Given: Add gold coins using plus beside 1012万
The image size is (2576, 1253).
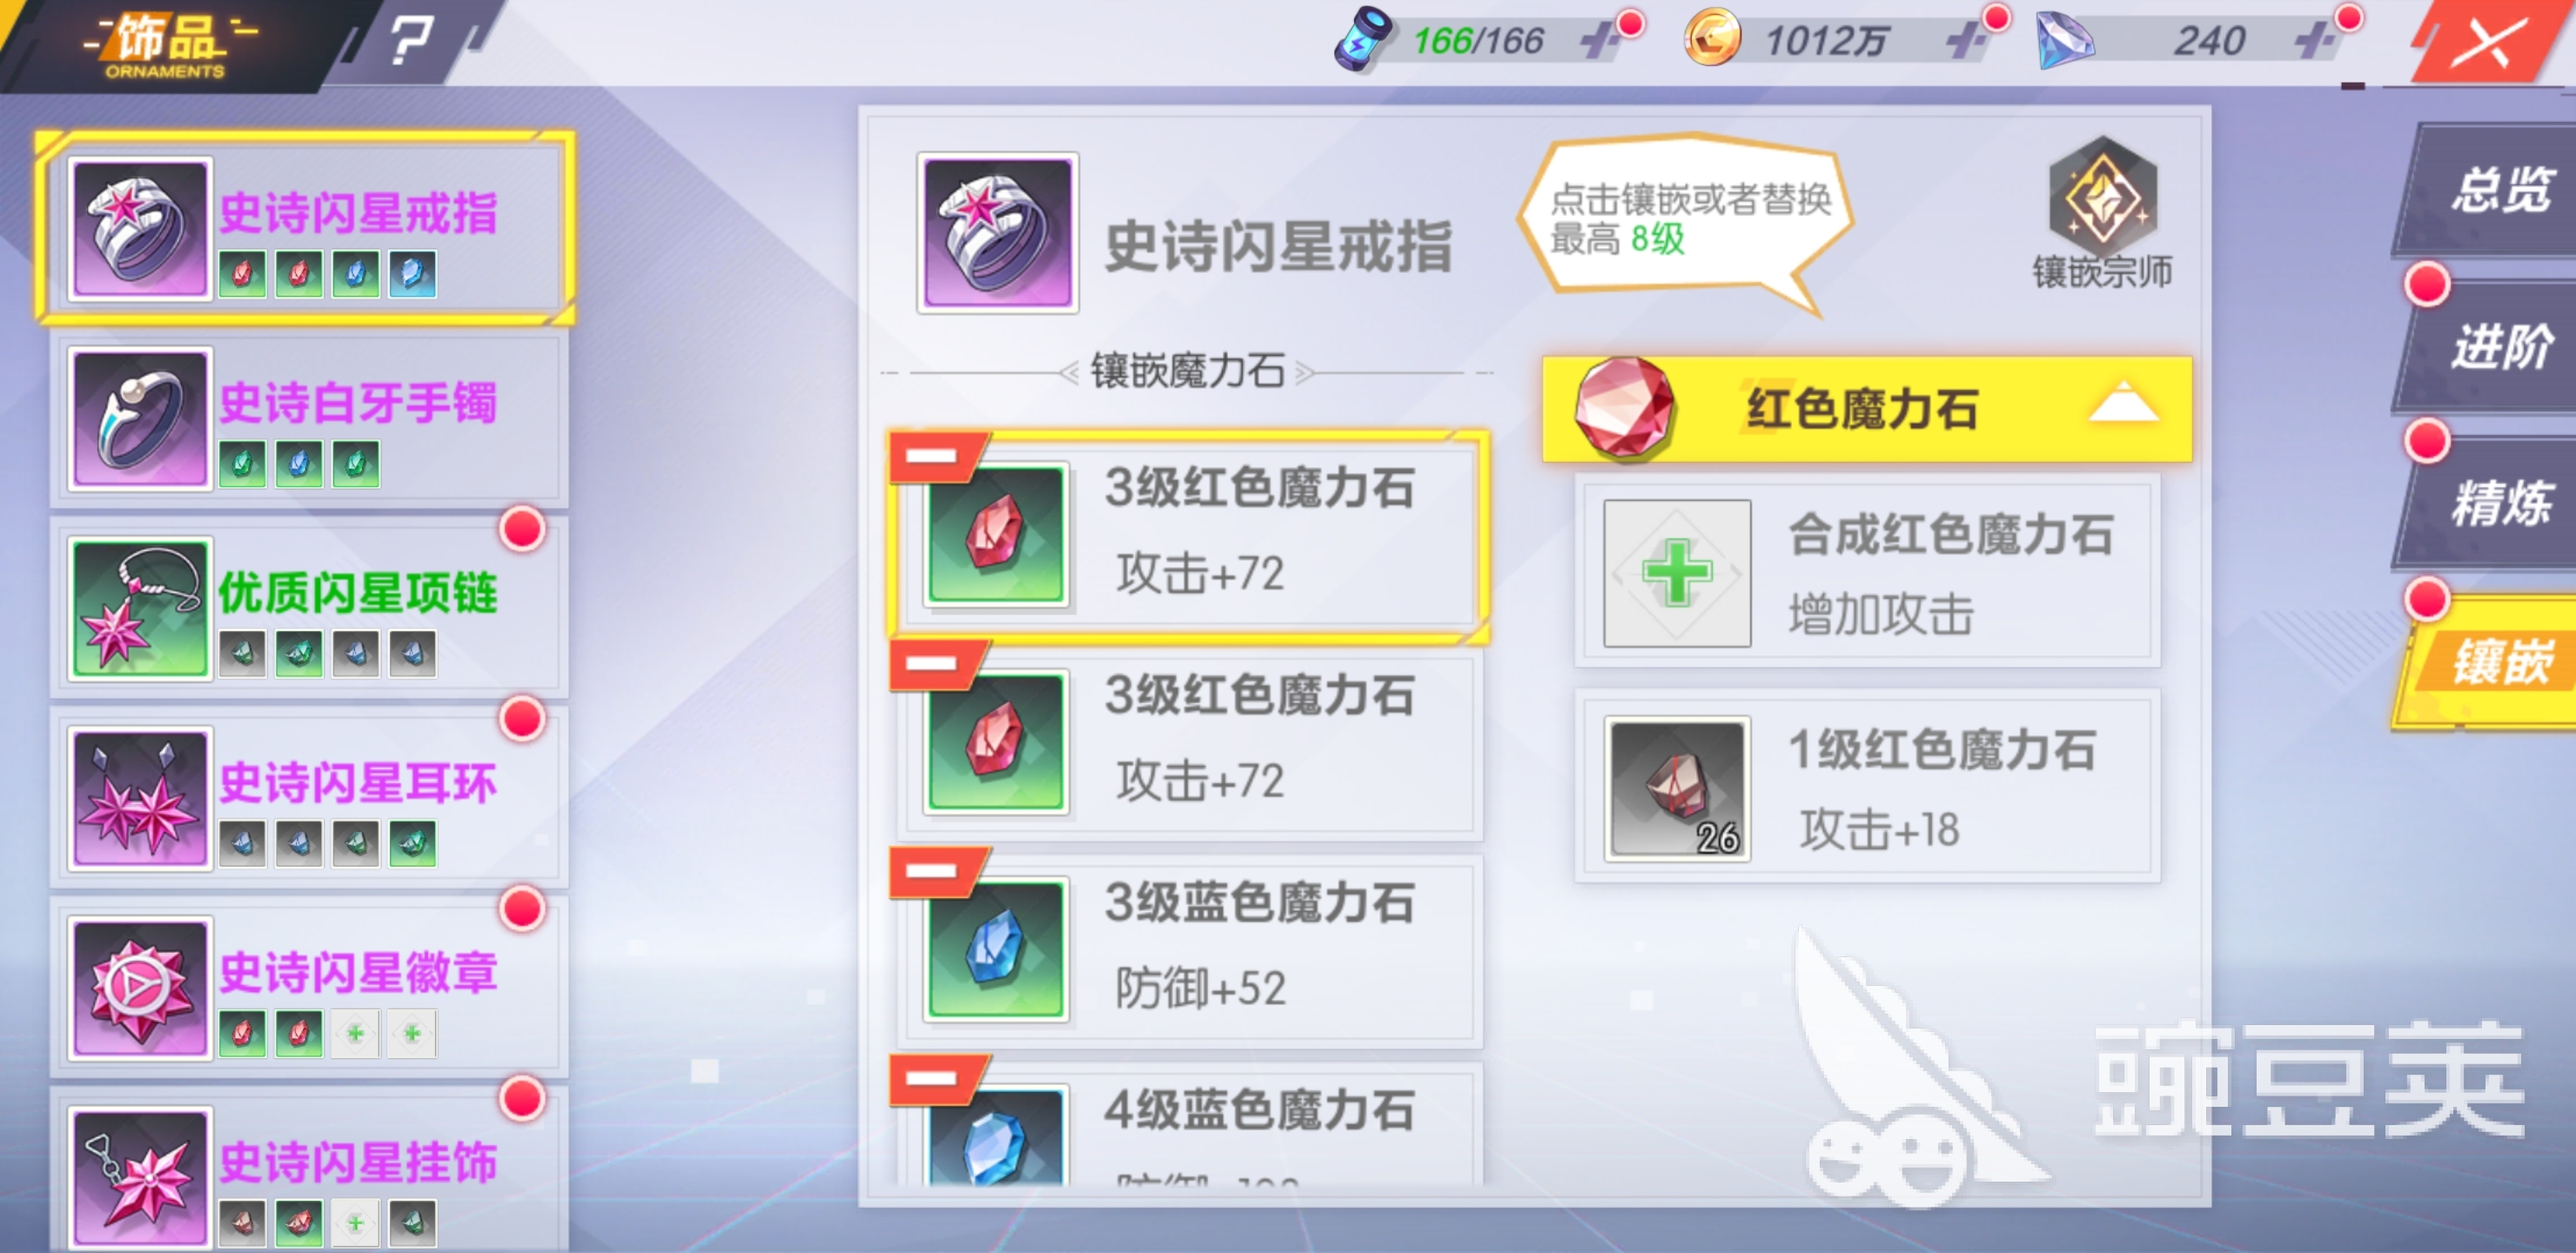Looking at the screenshot, I should tap(1965, 42).
